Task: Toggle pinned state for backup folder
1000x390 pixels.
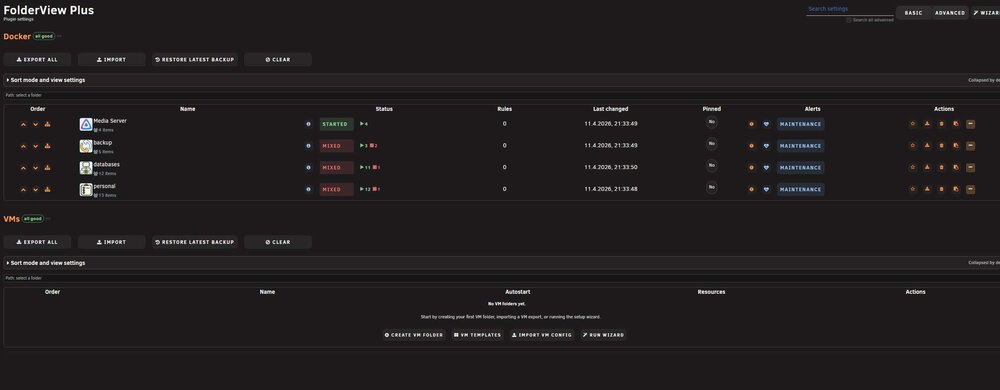Action: point(712,144)
